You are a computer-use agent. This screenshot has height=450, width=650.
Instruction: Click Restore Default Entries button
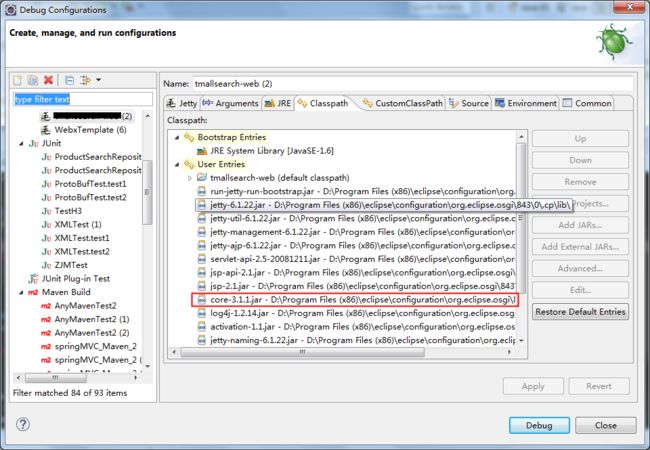click(580, 312)
